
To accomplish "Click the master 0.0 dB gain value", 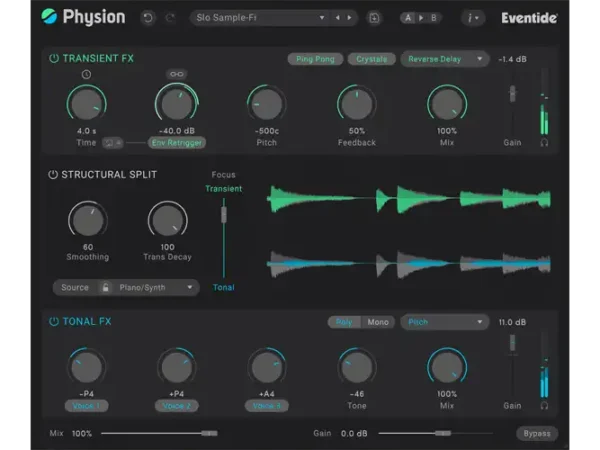I will coord(354,434).
